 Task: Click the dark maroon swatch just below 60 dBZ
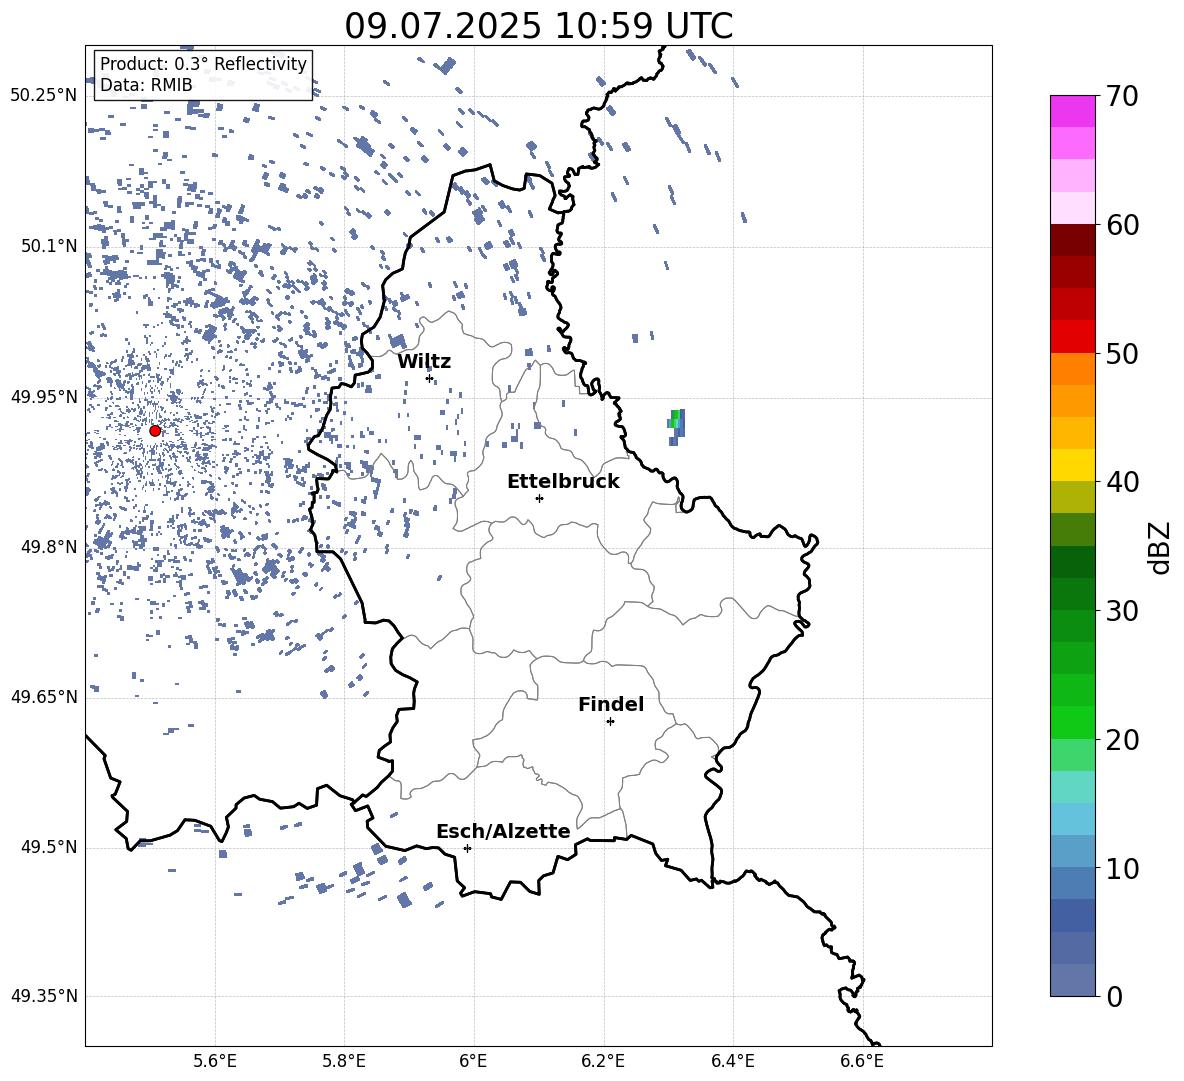[1072, 240]
